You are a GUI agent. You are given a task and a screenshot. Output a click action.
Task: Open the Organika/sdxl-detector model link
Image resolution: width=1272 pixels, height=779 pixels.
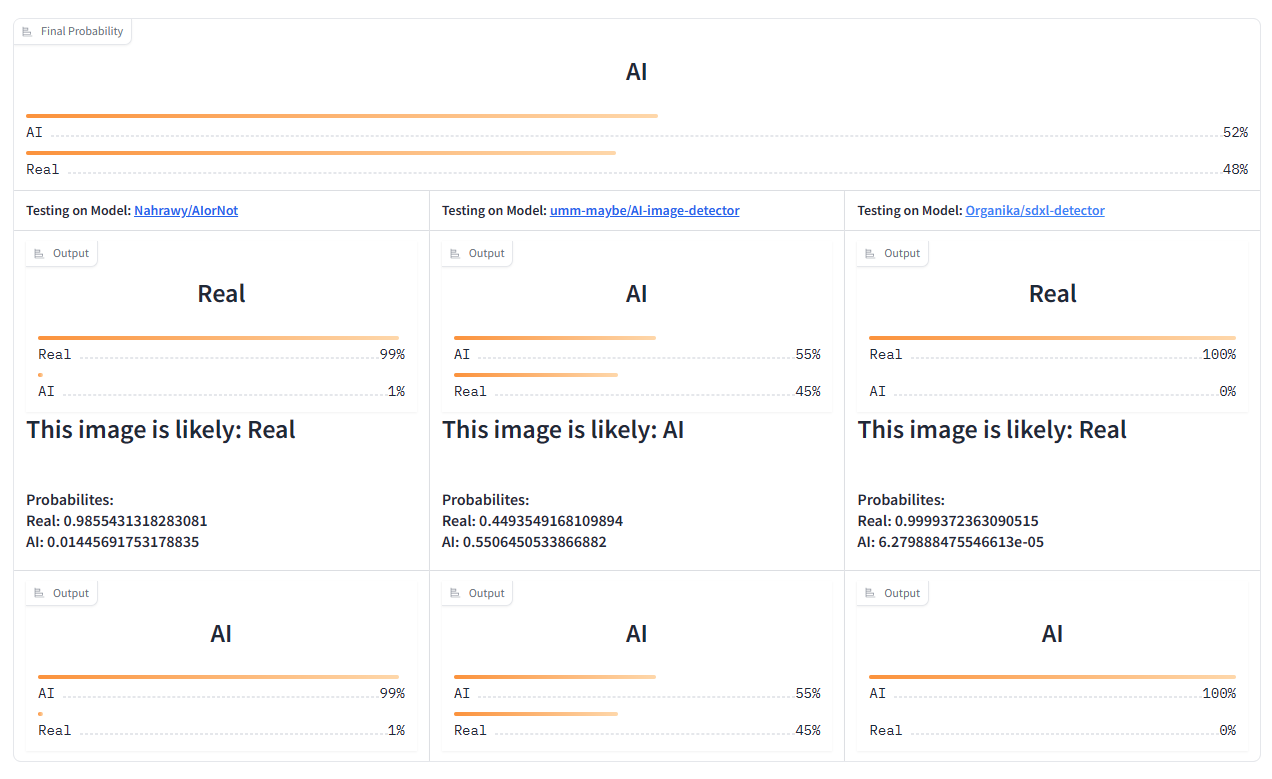click(1034, 211)
